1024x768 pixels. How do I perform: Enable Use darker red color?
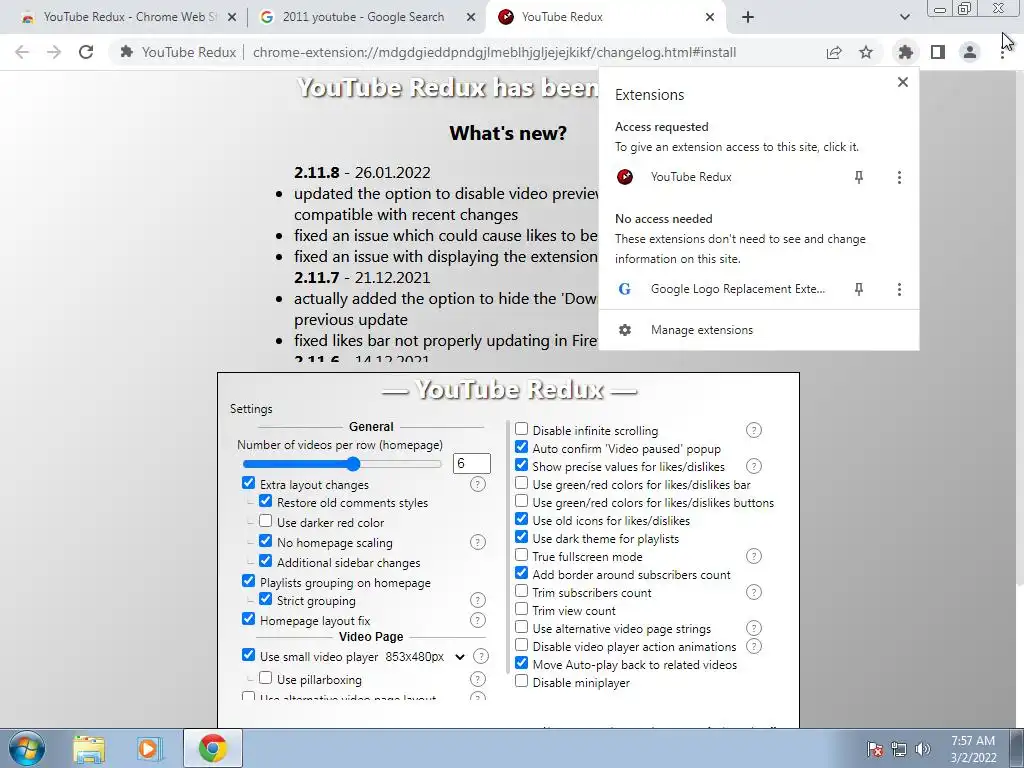tap(265, 521)
